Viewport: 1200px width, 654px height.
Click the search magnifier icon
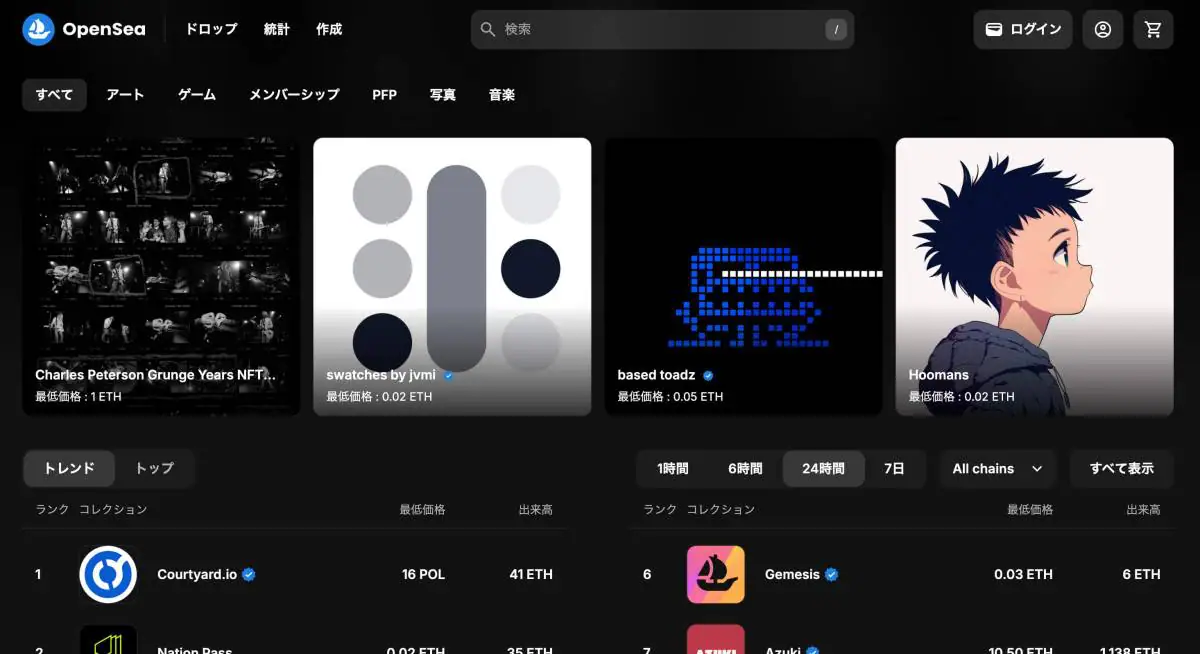click(488, 30)
